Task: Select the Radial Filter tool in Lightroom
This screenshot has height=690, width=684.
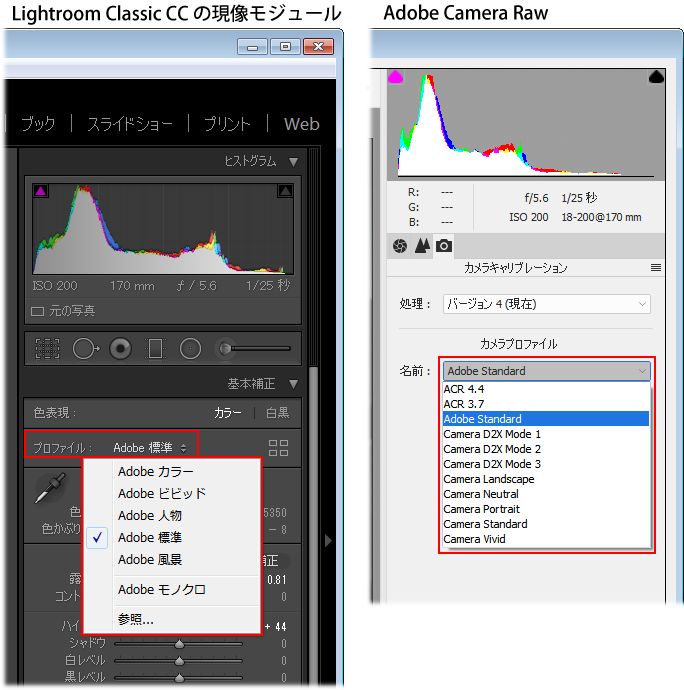Action: [x=190, y=349]
